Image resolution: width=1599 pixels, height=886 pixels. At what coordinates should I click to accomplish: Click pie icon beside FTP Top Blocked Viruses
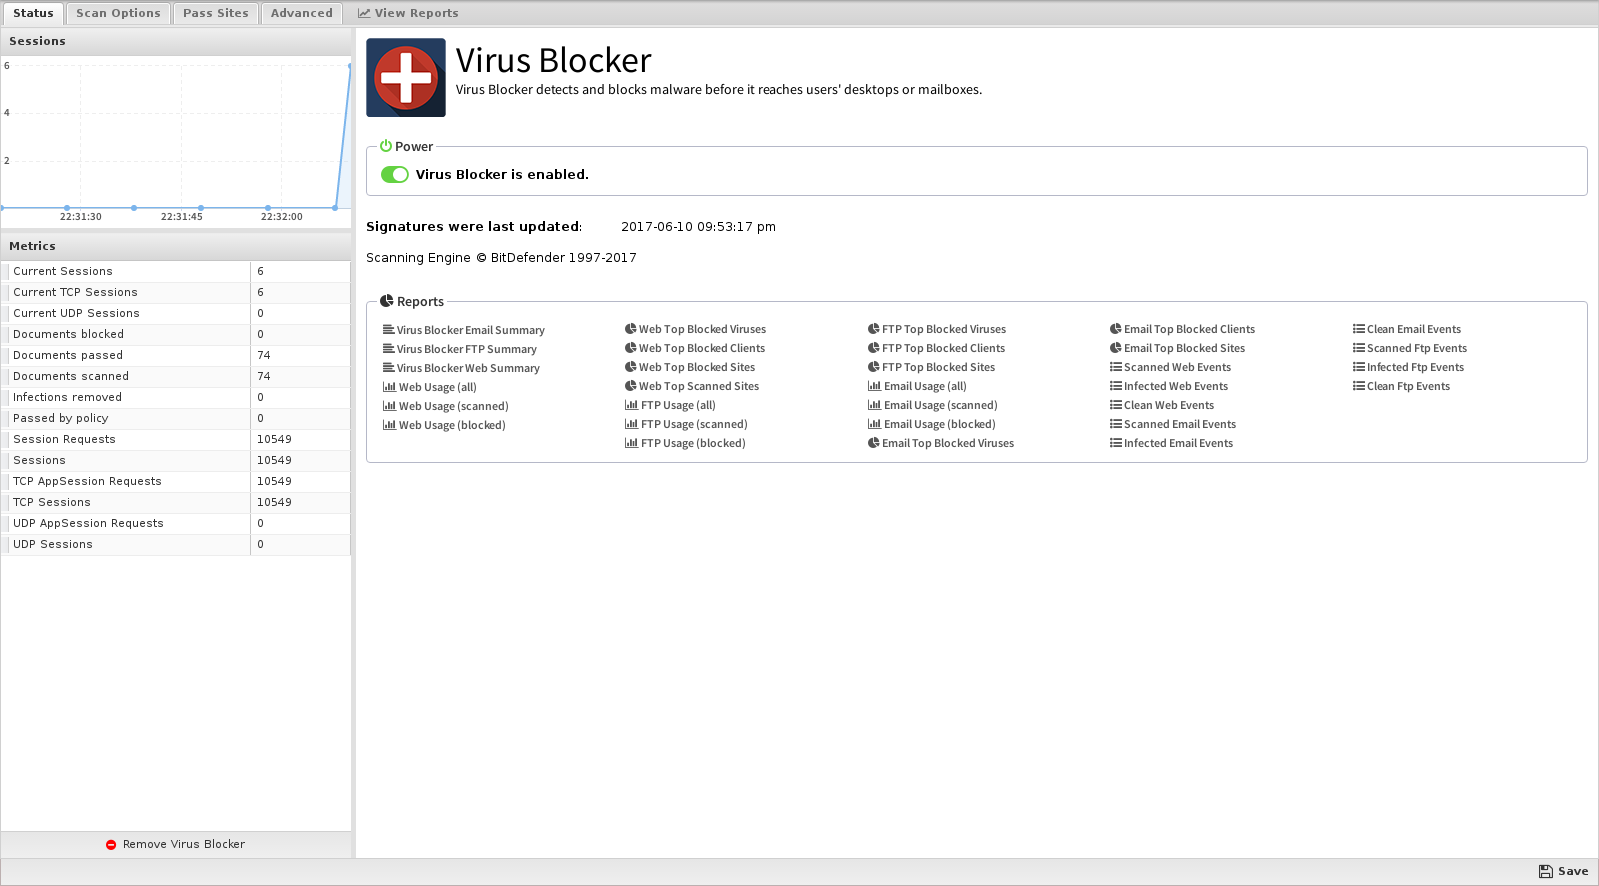(874, 328)
